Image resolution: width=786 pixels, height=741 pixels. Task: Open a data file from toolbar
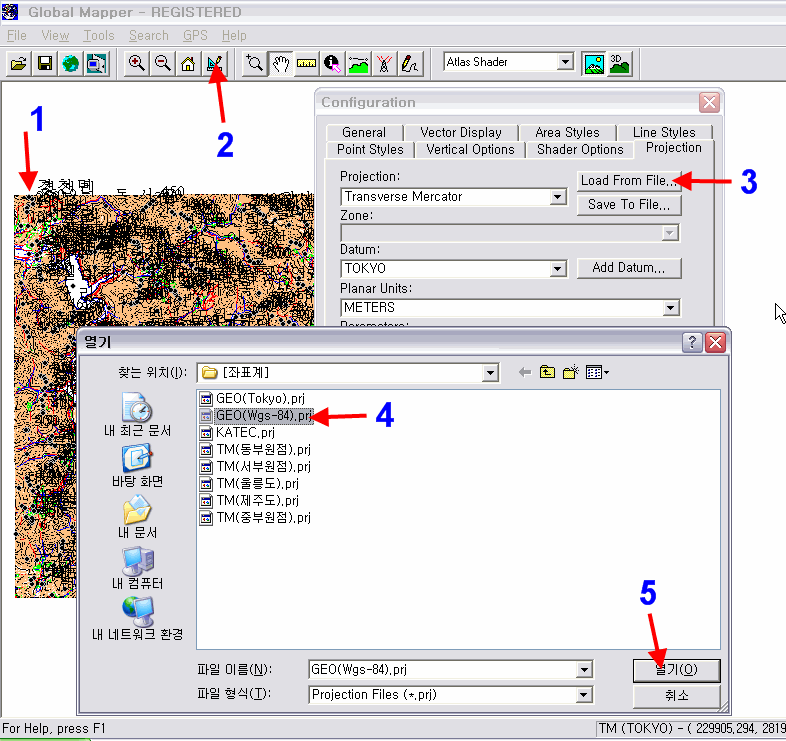19,64
